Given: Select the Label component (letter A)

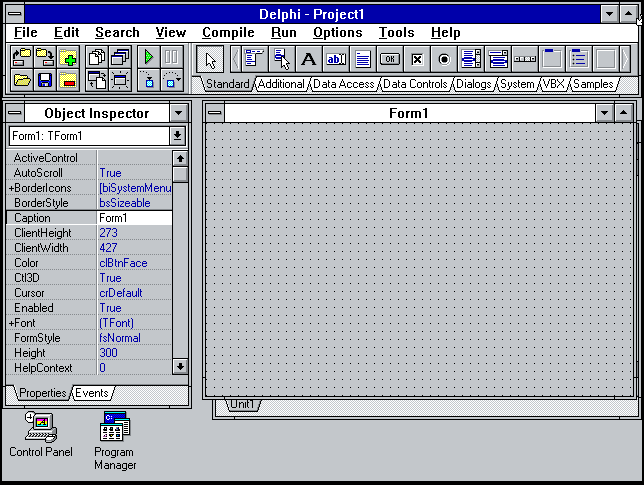Looking at the screenshot, I should [309, 59].
